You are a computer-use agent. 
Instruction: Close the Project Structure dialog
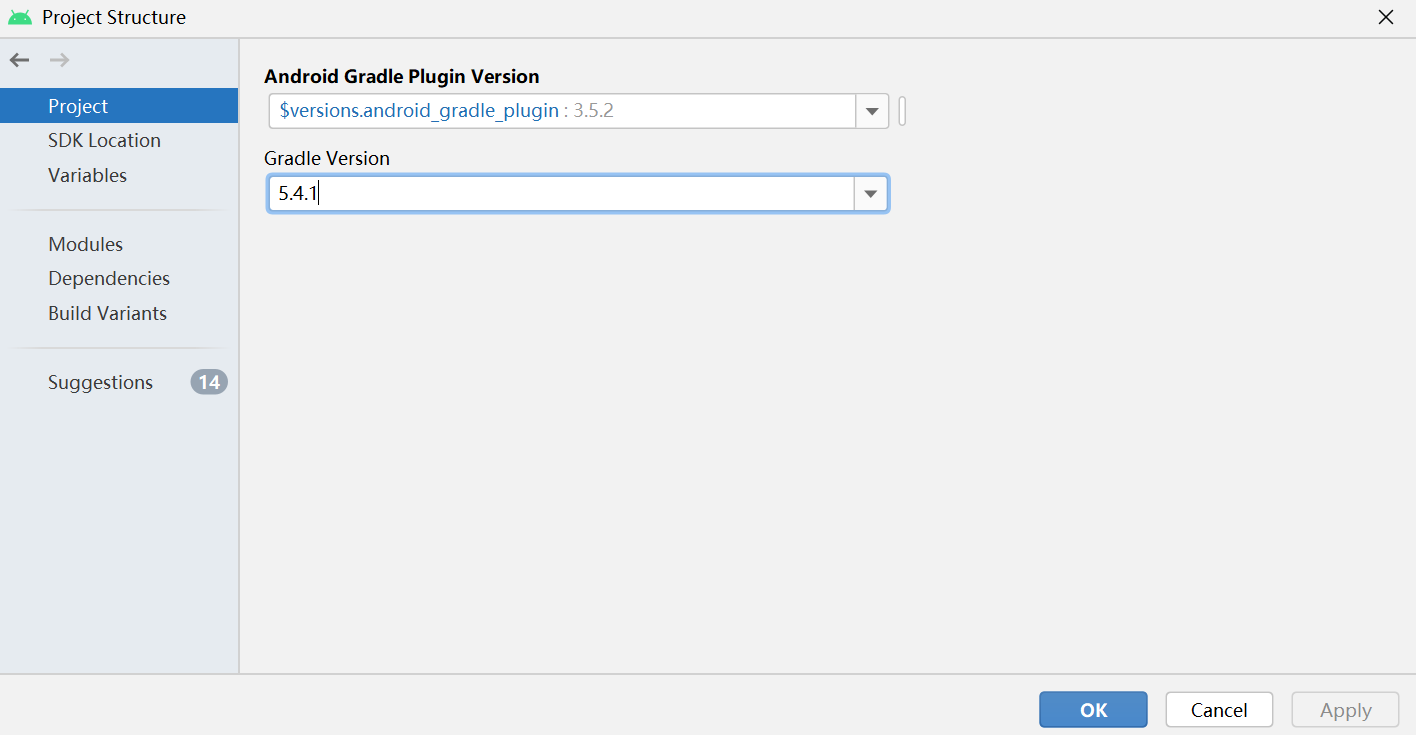coord(1386,17)
